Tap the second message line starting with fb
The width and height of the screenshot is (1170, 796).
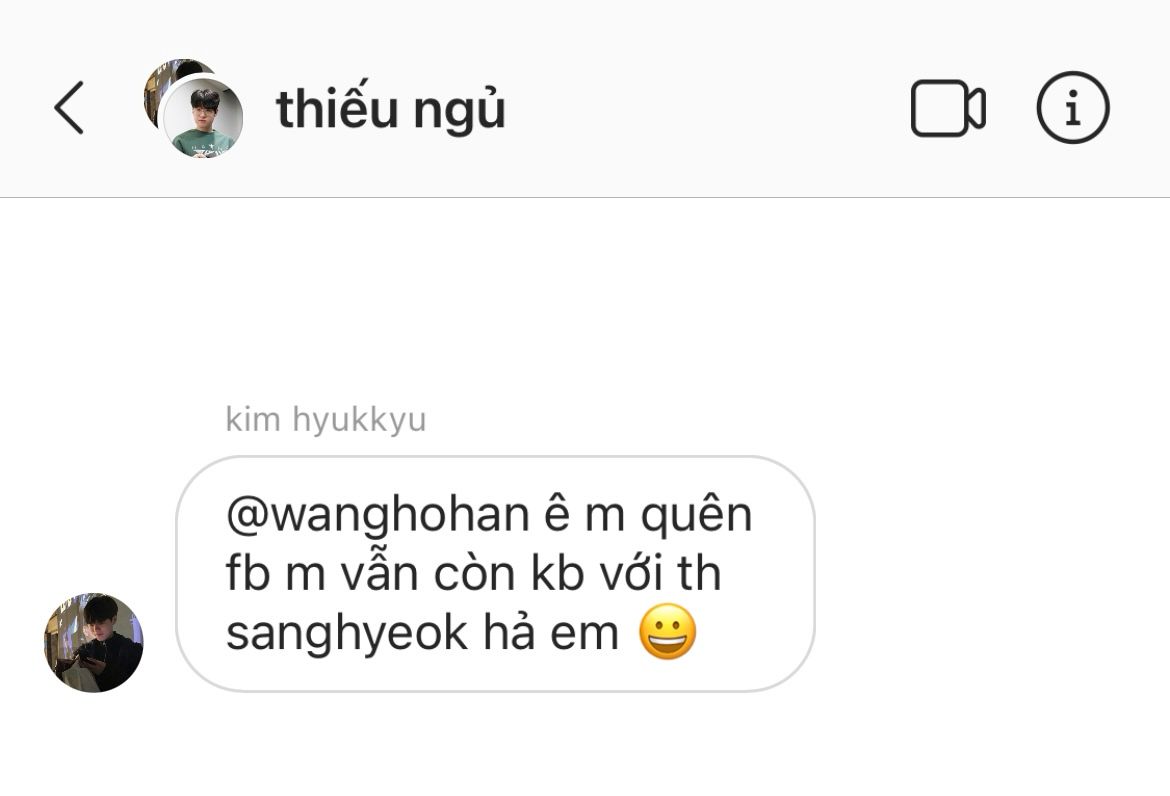[x=473, y=574]
